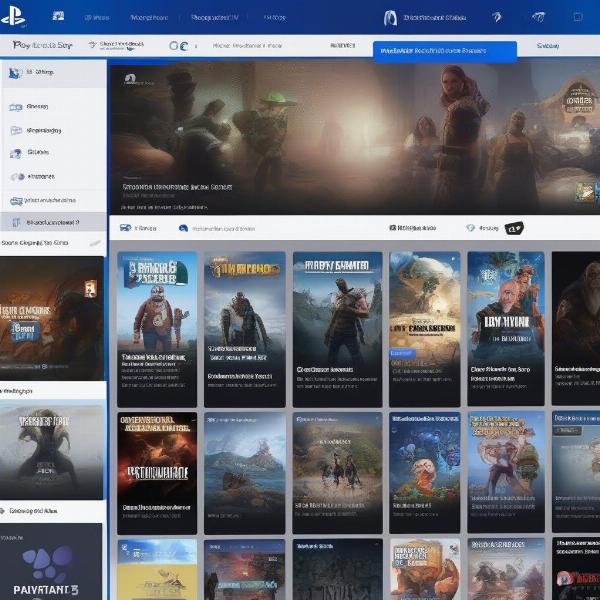The width and height of the screenshot is (600, 600).
Task: Open the game card with horse riders
Action: (338, 473)
